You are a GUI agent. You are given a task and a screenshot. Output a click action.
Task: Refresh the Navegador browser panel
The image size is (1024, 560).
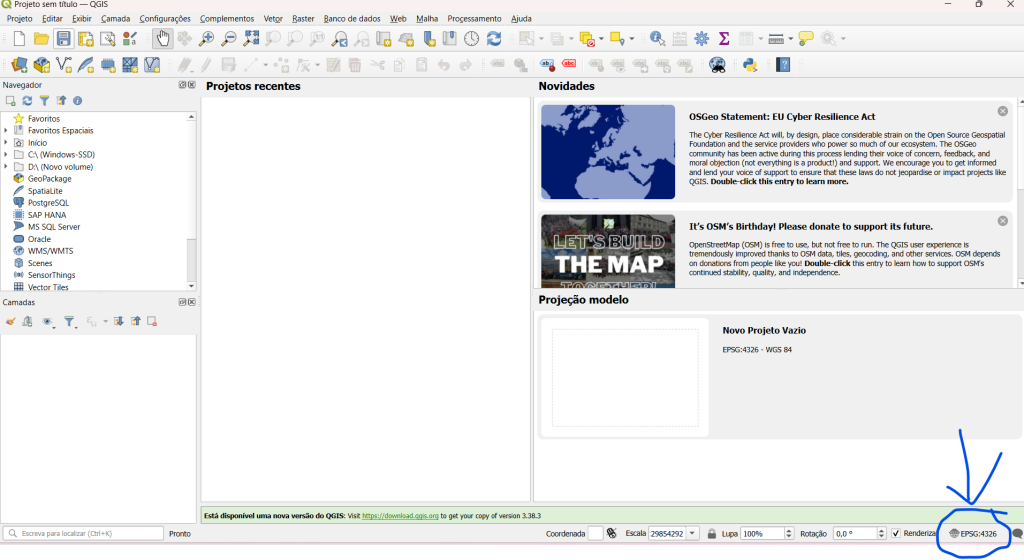pos(27,101)
